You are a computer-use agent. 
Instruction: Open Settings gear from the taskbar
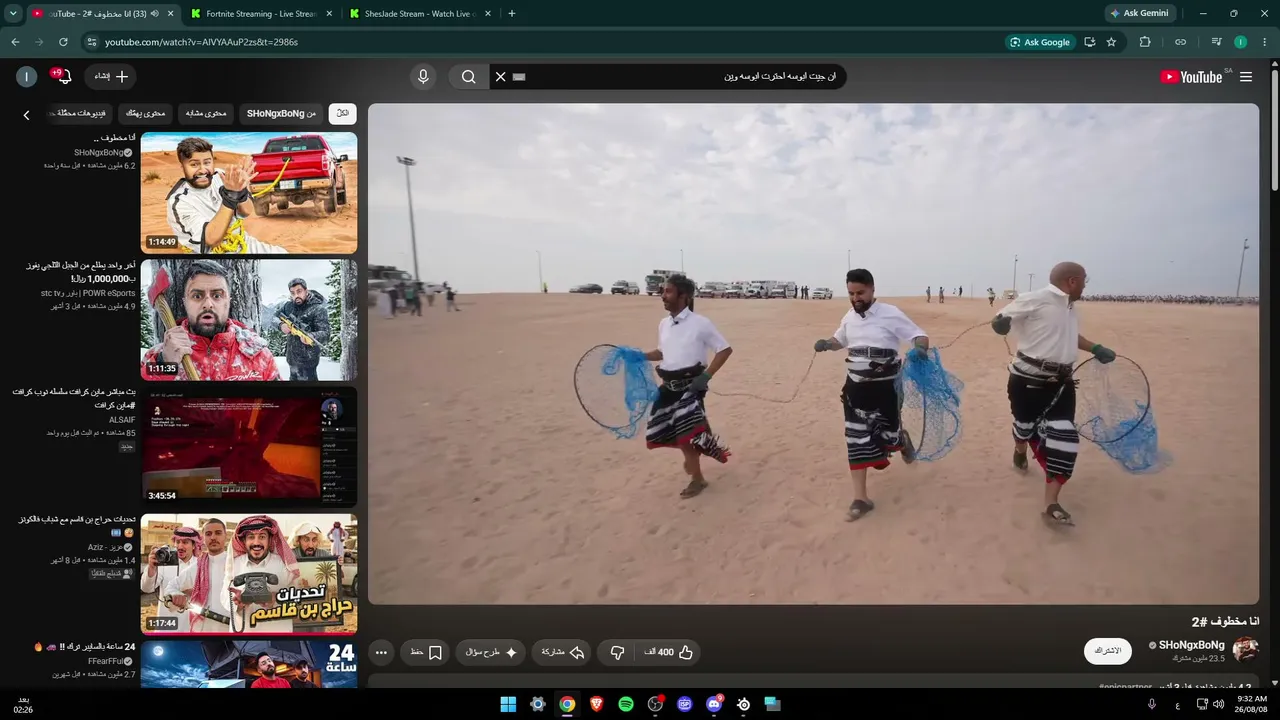538,704
